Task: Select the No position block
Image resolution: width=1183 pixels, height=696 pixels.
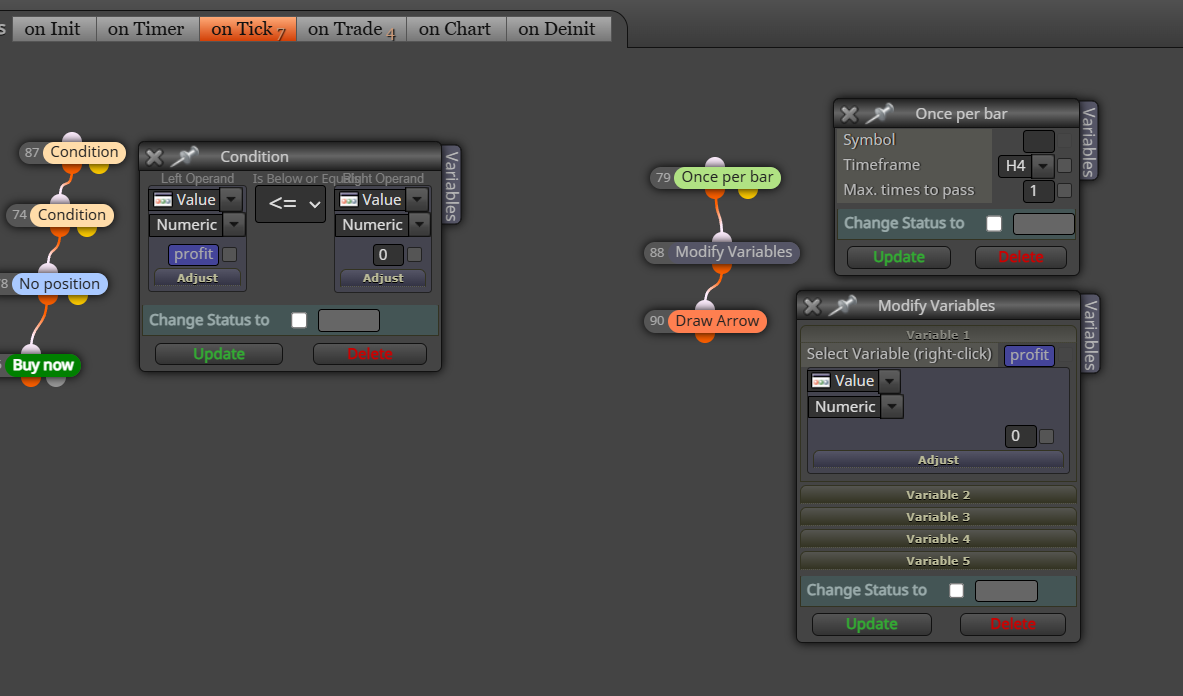Action: click(x=59, y=284)
